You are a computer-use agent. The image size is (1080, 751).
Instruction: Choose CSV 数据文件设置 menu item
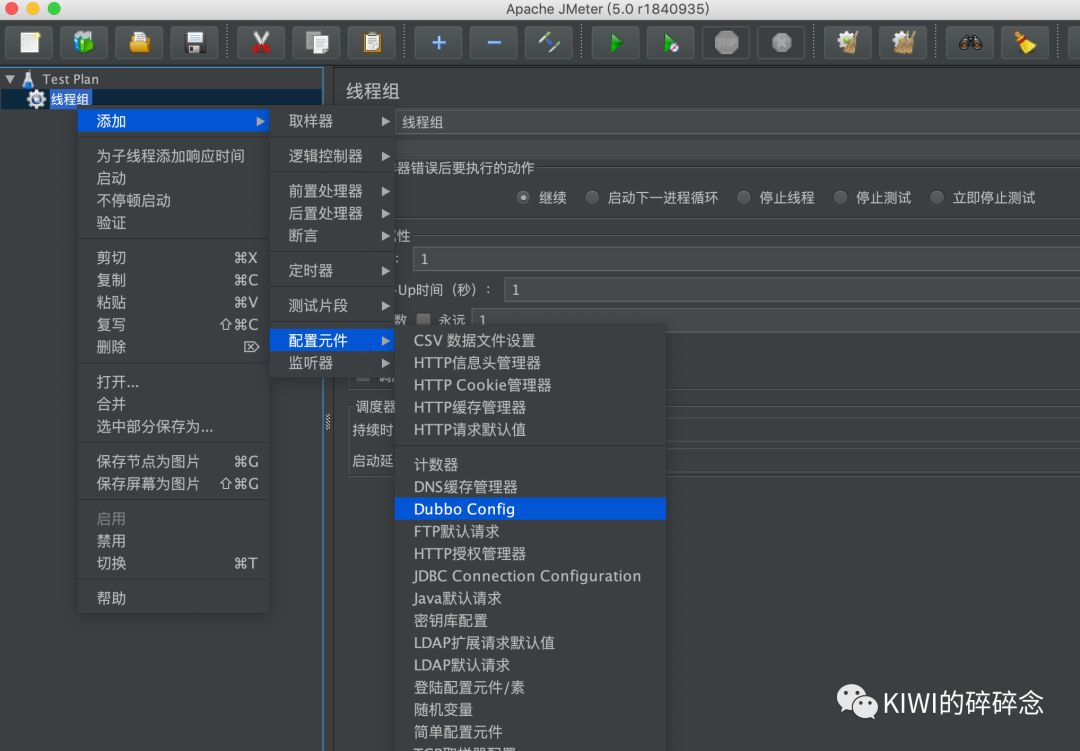tap(530, 340)
